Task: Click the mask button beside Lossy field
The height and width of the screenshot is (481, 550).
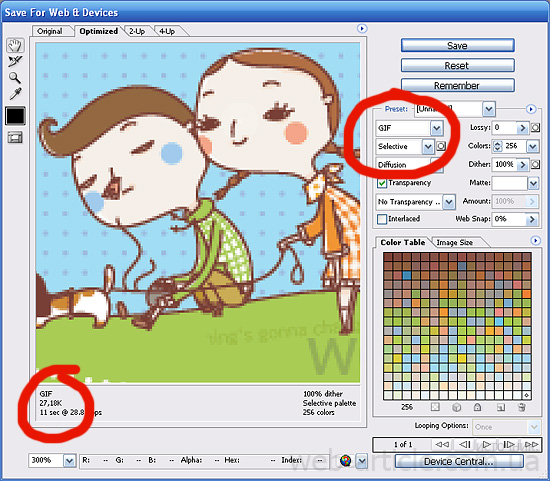Action: (535, 127)
